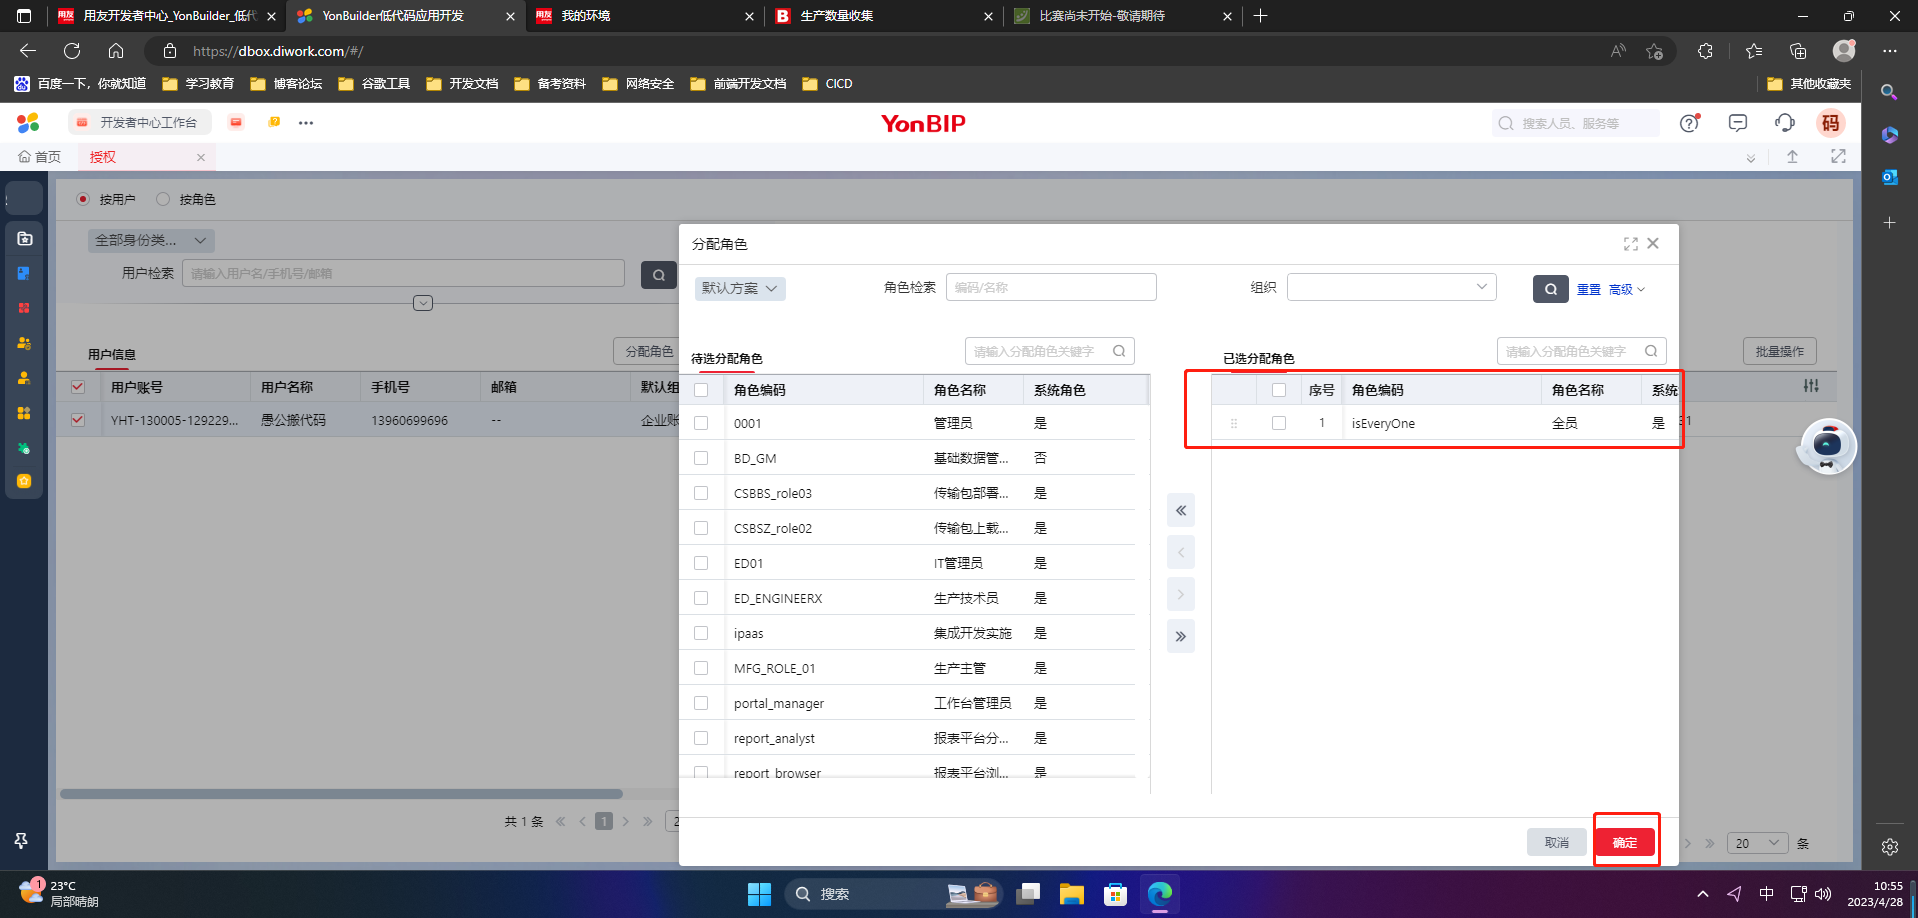Click the fullscreen expand icon in tab bar
1918x918 pixels.
pos(1838,157)
